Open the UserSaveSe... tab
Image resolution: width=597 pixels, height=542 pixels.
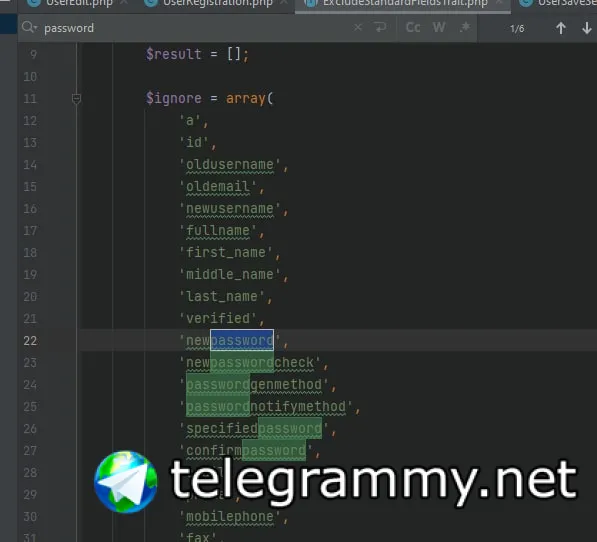tap(559, 3)
